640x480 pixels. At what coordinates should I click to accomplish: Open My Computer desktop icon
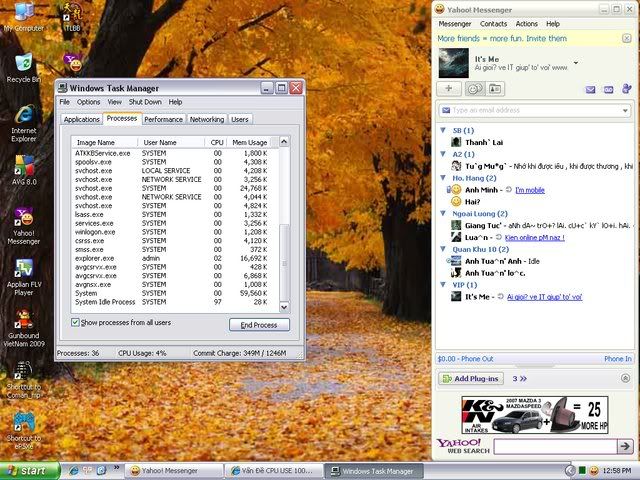(x=24, y=16)
